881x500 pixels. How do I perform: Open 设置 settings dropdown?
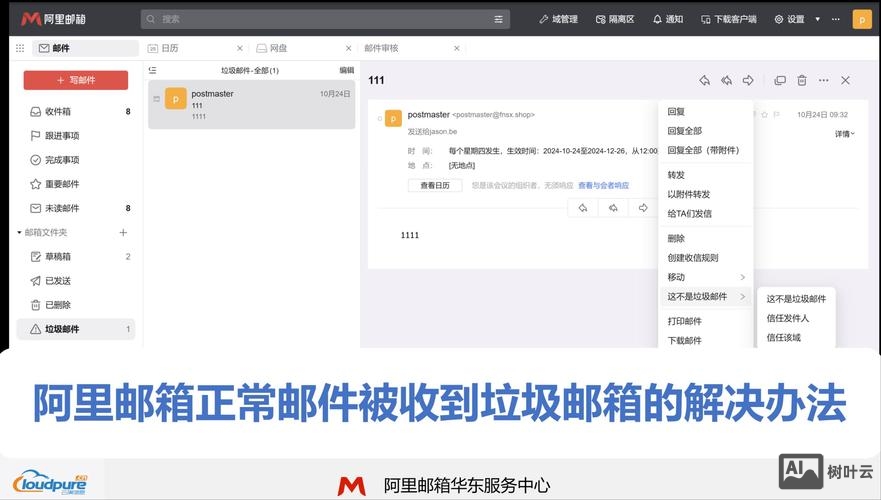[x=797, y=19]
